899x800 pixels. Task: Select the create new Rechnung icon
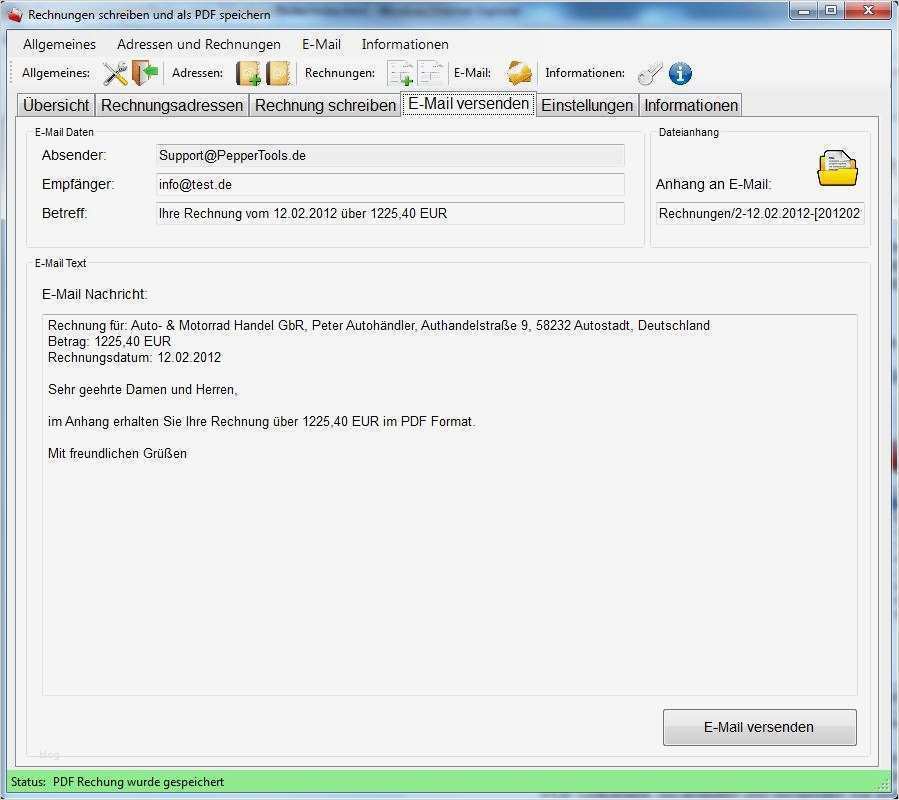coord(404,73)
